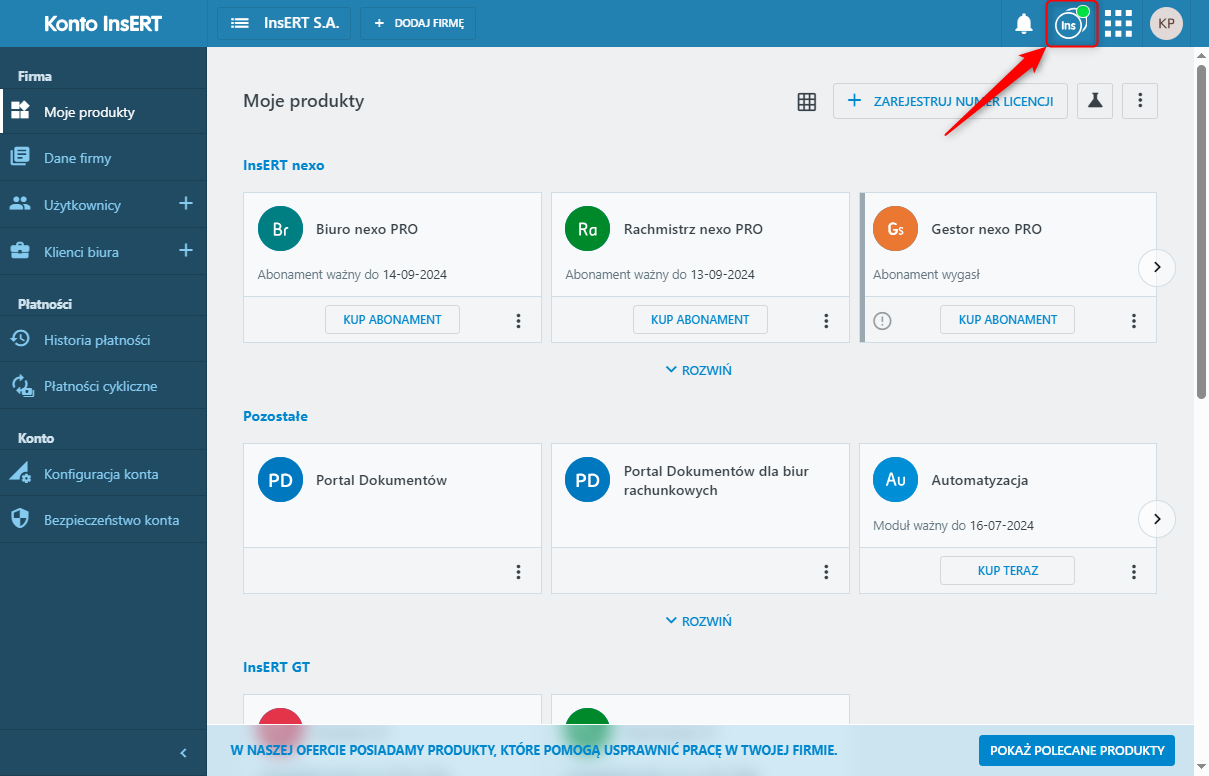Click the POKAŻ POLECANE PRODUKTY button
The height and width of the screenshot is (776, 1209).
tap(1077, 750)
